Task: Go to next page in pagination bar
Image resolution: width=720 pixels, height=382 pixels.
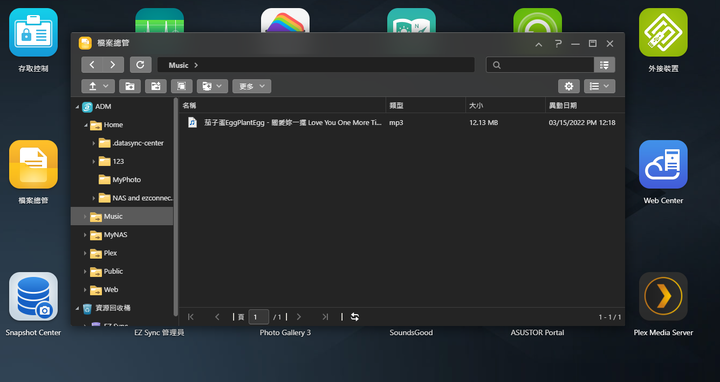Action: [298, 317]
